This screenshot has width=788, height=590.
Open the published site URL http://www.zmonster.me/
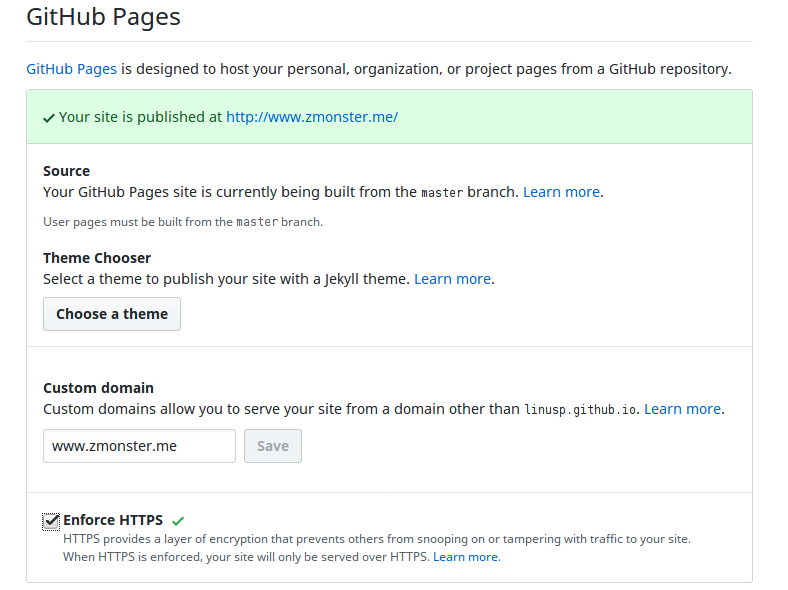point(312,117)
